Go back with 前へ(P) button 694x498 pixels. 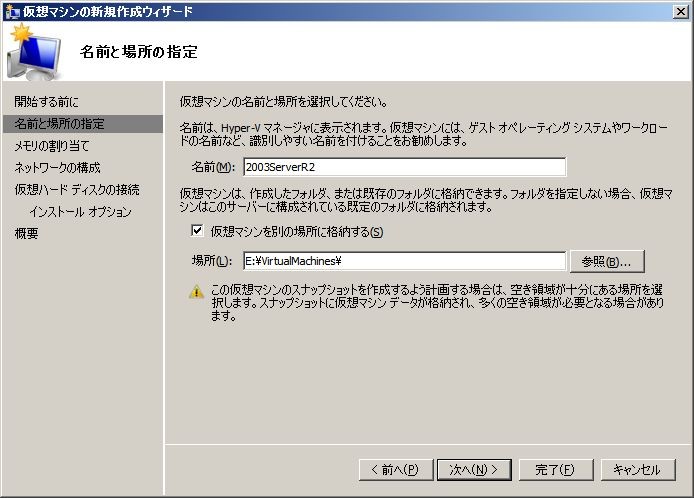point(396,470)
